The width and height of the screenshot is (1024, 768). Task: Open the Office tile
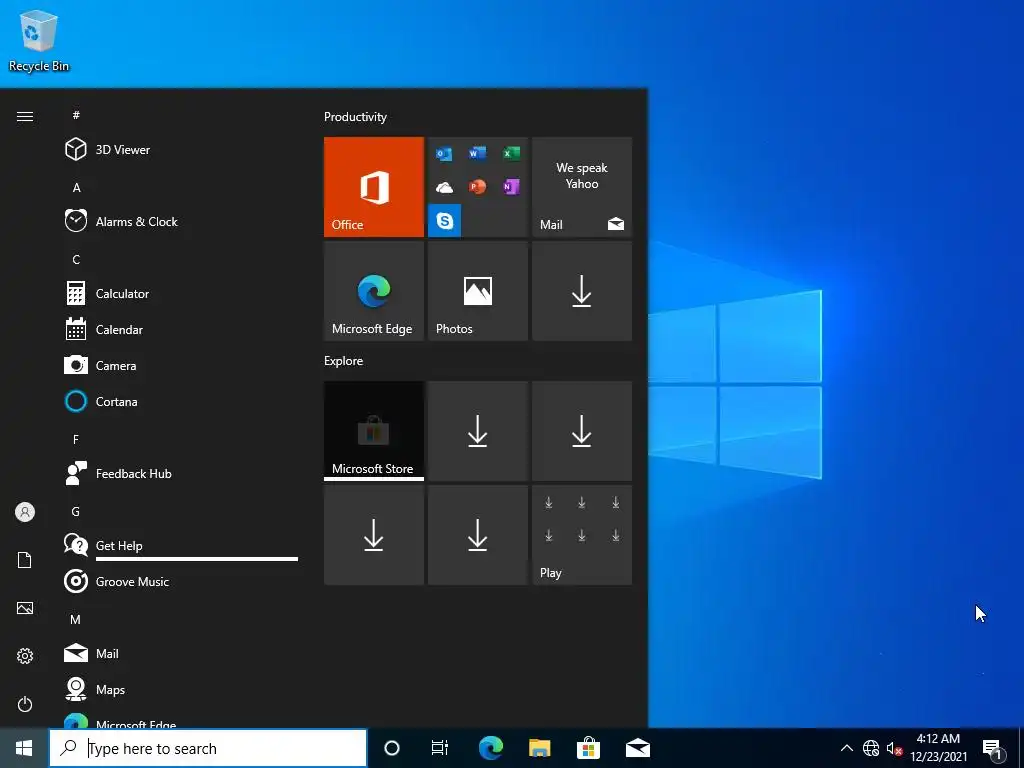[374, 187]
